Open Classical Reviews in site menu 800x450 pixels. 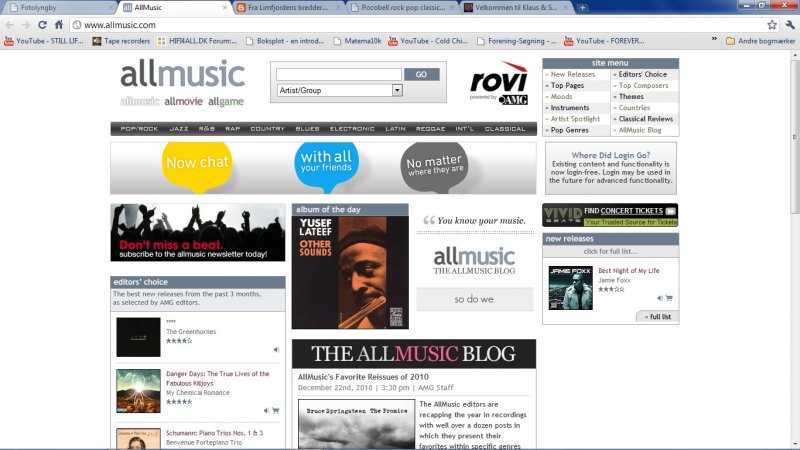[645, 119]
